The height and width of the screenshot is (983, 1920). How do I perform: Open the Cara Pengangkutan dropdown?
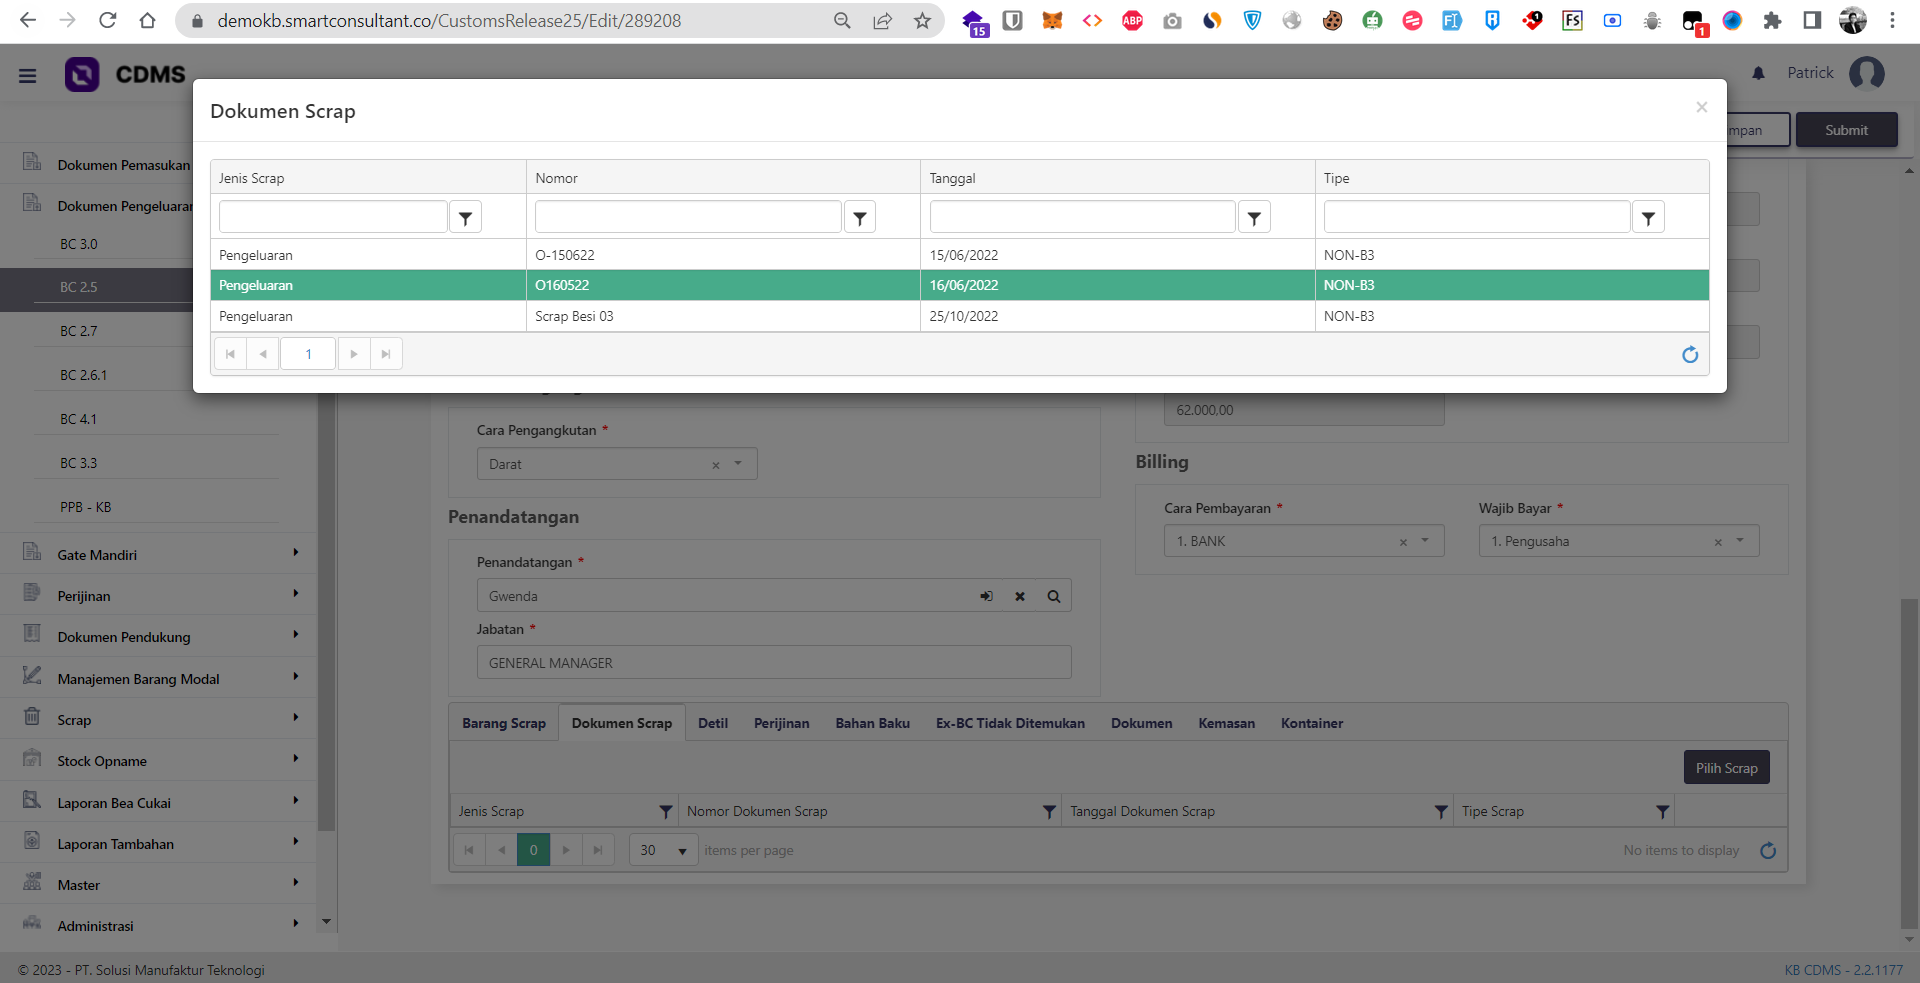738,464
